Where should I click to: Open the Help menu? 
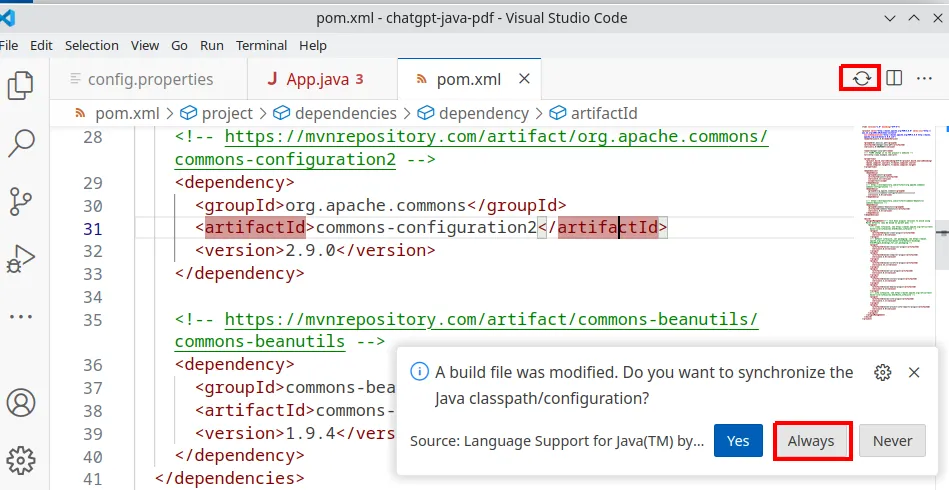point(313,45)
